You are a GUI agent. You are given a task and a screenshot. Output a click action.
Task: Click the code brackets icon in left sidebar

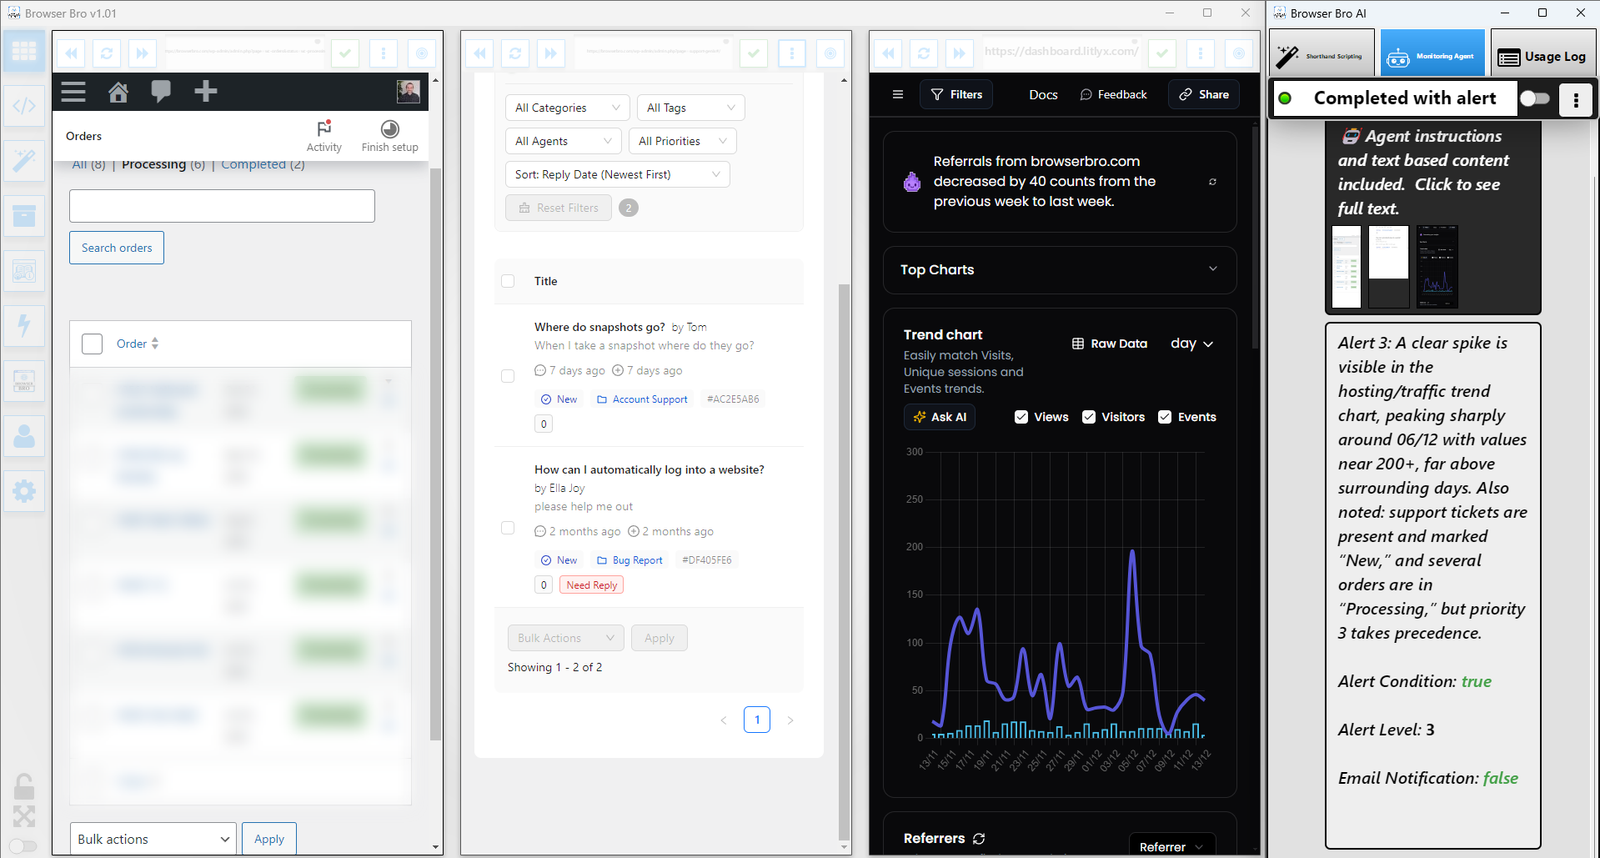tap(24, 105)
